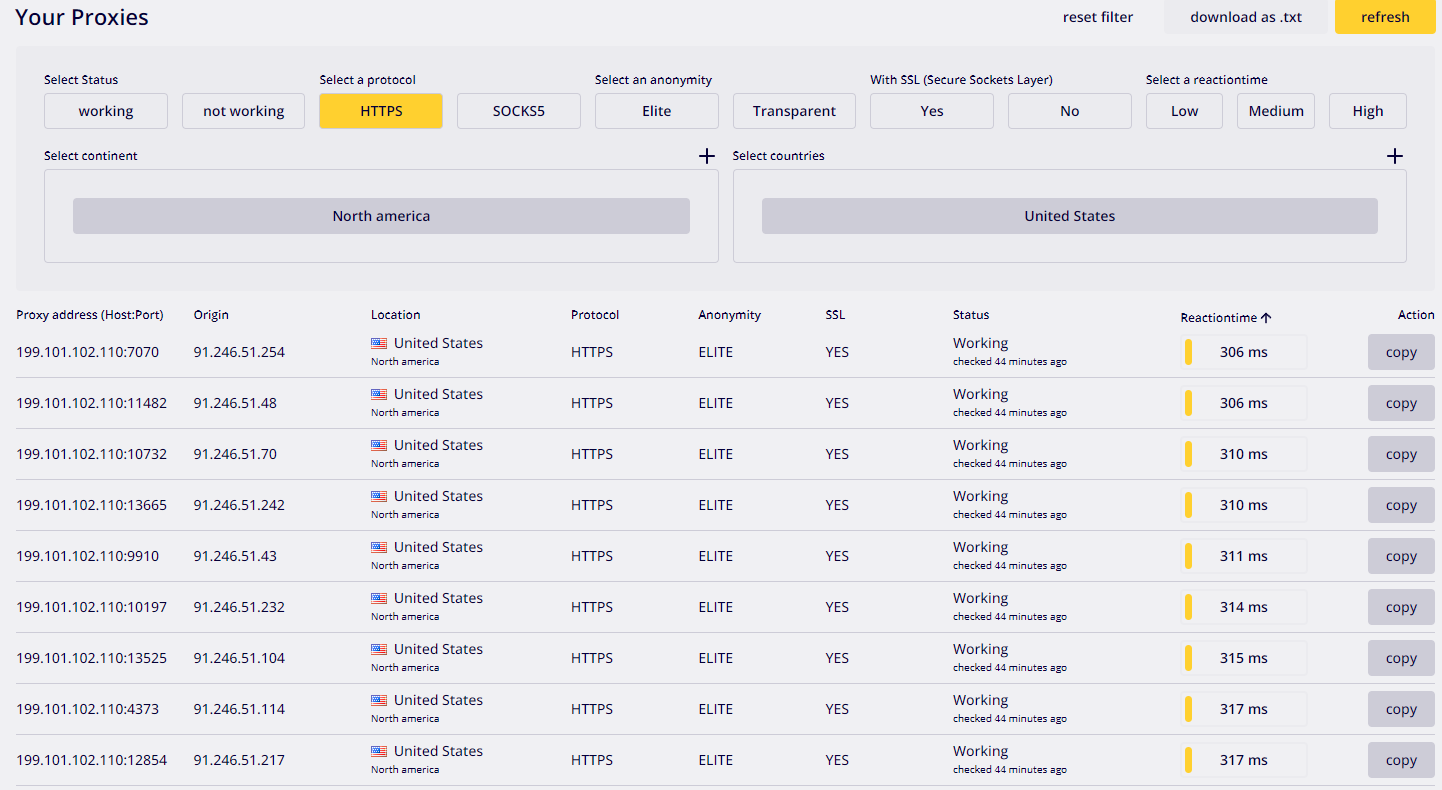The image size is (1442, 790).
Task: Toggle the HTTPS protocol filter
Action: [x=380, y=111]
